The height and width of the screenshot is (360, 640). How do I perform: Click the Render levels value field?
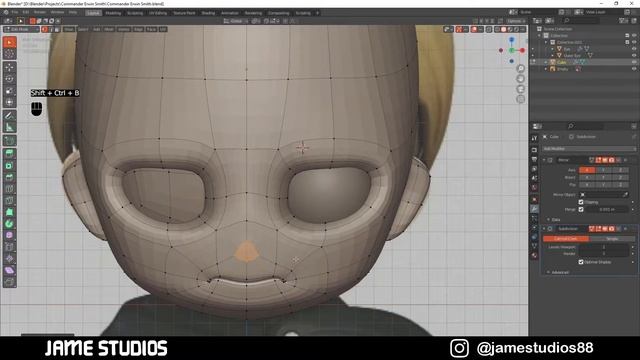[x=603, y=253]
